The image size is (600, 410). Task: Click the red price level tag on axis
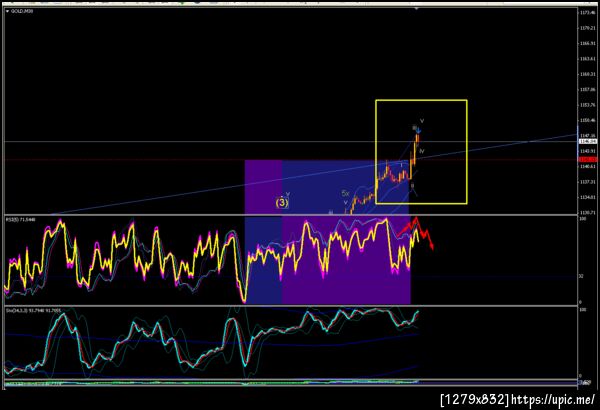[x=588, y=159]
